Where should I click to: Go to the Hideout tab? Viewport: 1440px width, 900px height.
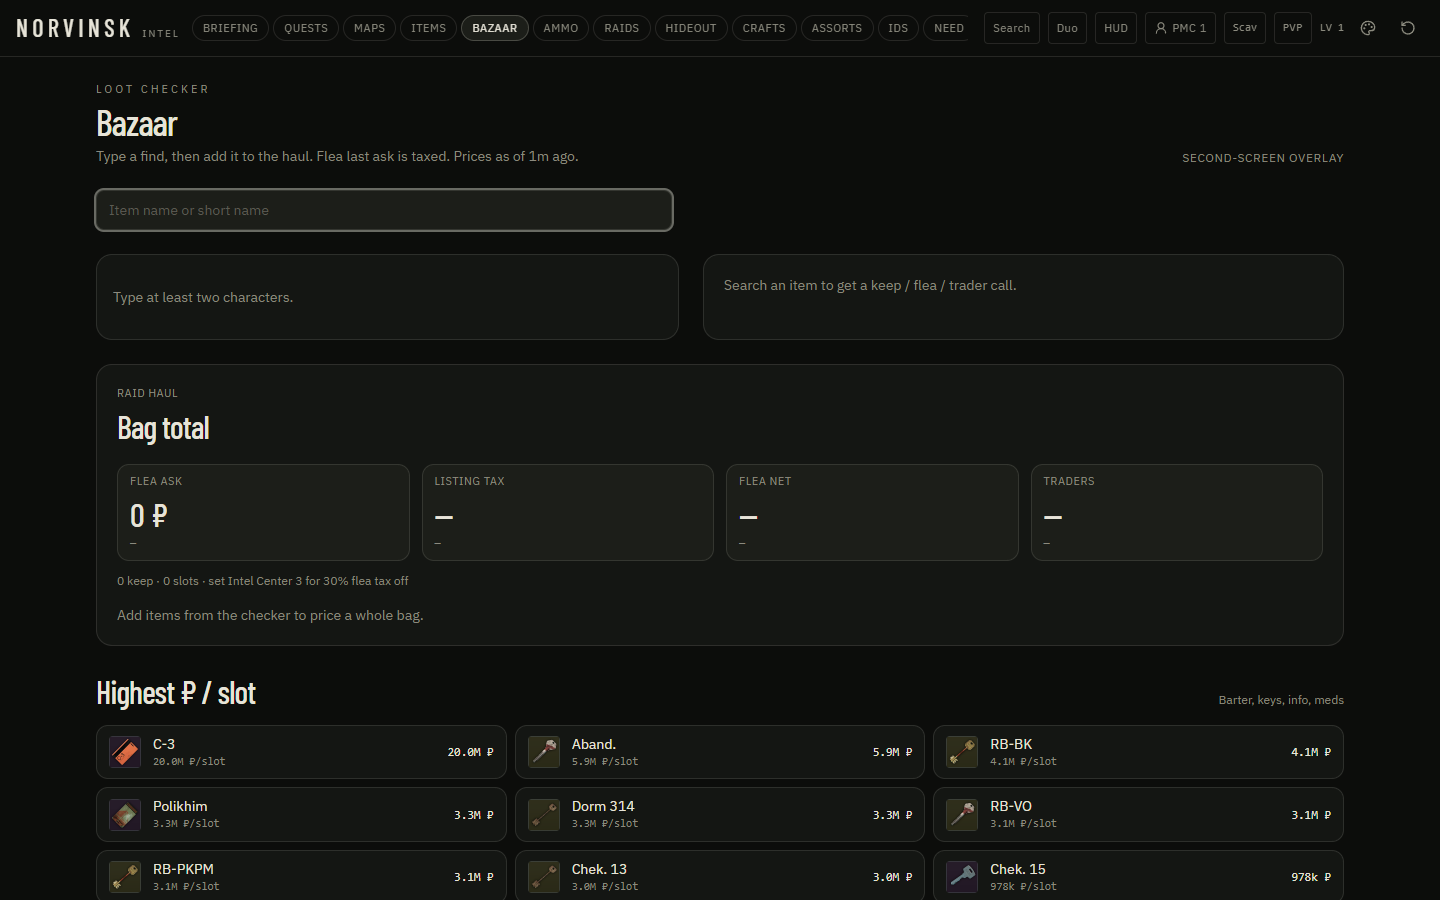pos(691,28)
